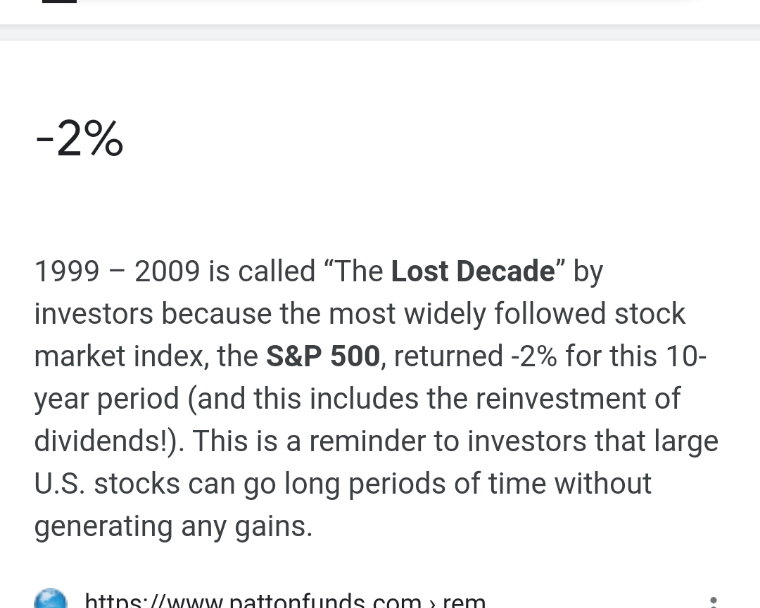Click the bold 'S&P 500' text
Image resolution: width=760 pixels, height=608 pixels.
point(323,356)
